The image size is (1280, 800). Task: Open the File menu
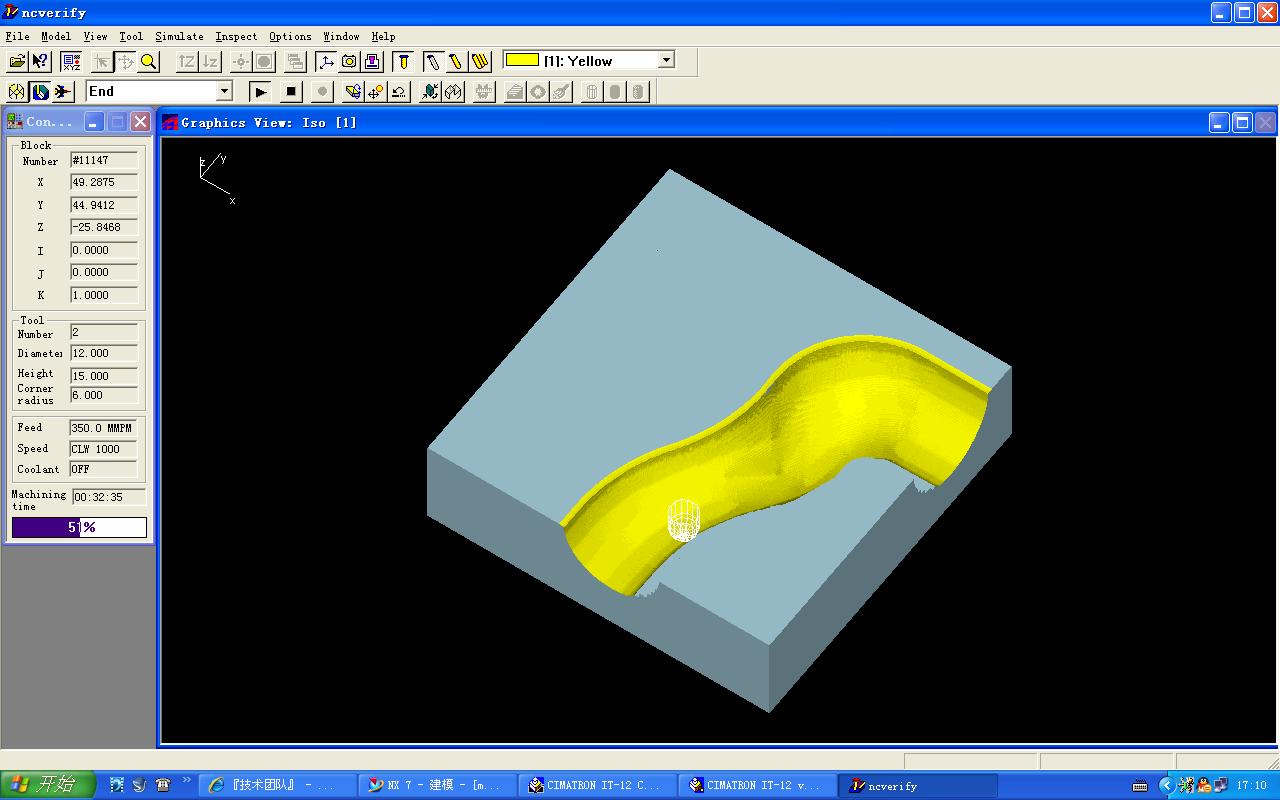tap(17, 36)
